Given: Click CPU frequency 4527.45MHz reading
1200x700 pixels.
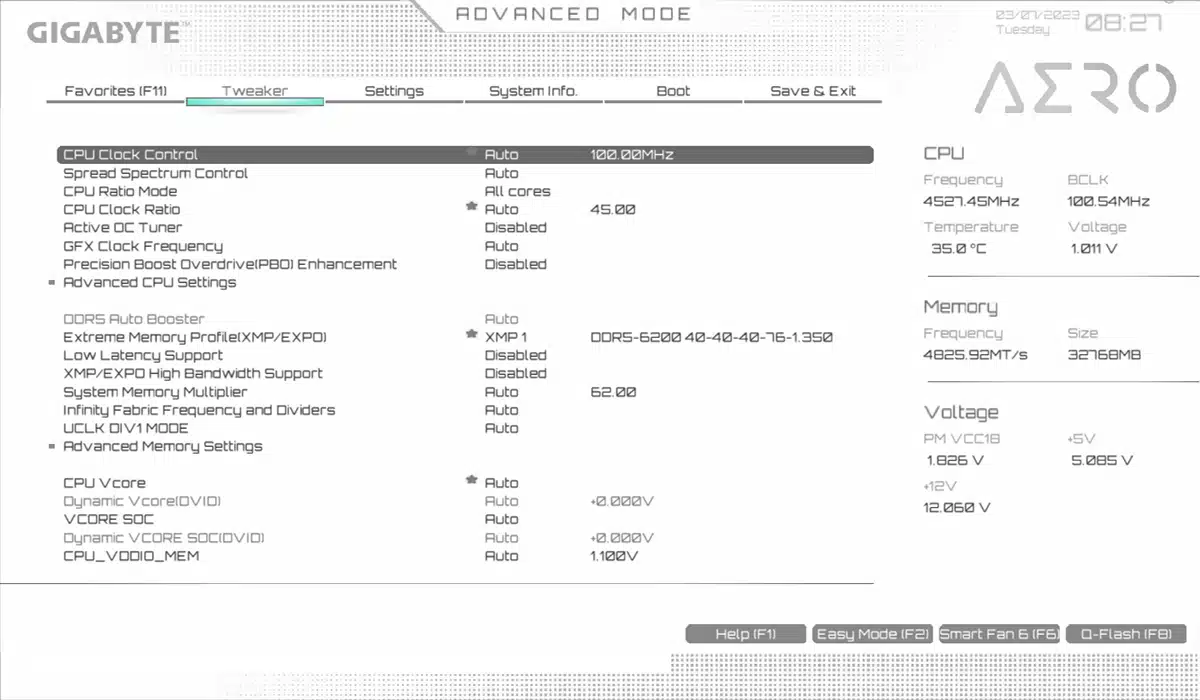Looking at the screenshot, I should pyautogui.click(x=973, y=201).
